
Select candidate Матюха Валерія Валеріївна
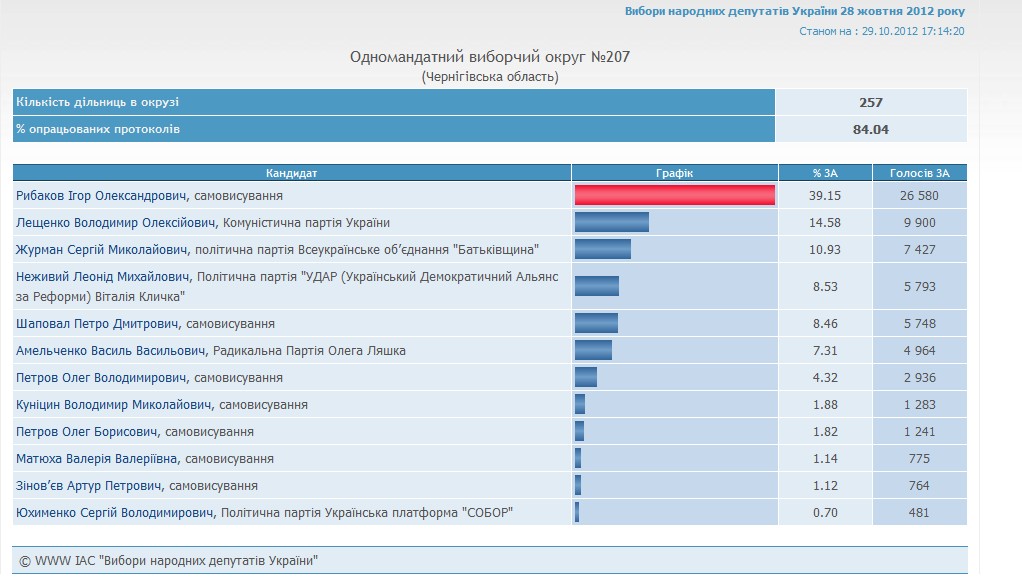[97, 459]
